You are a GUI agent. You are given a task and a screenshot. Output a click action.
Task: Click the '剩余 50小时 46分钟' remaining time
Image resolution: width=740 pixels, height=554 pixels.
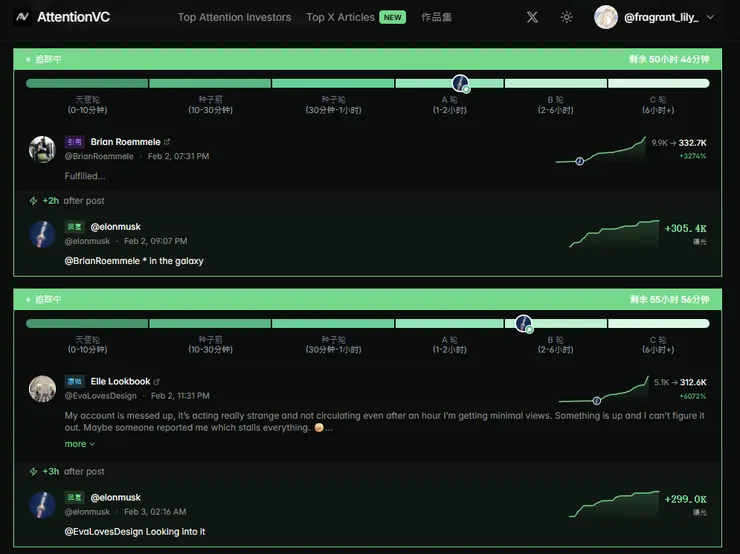669,59
